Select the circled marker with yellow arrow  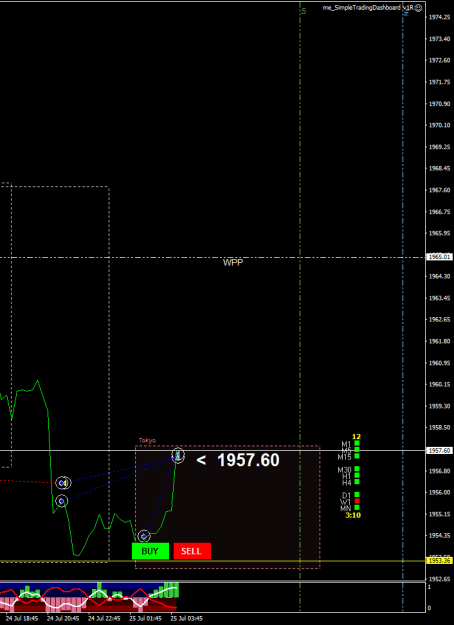[63, 483]
